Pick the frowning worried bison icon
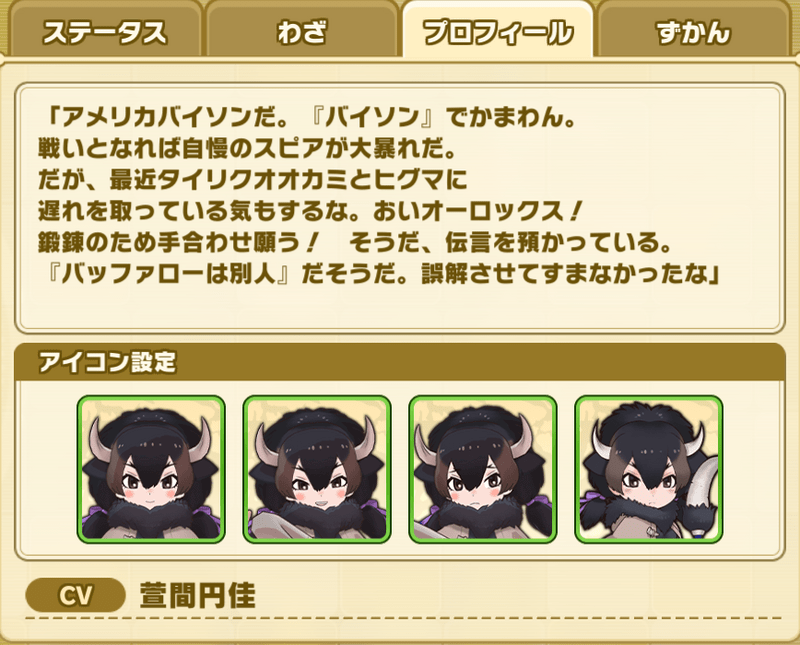 tap(483, 469)
